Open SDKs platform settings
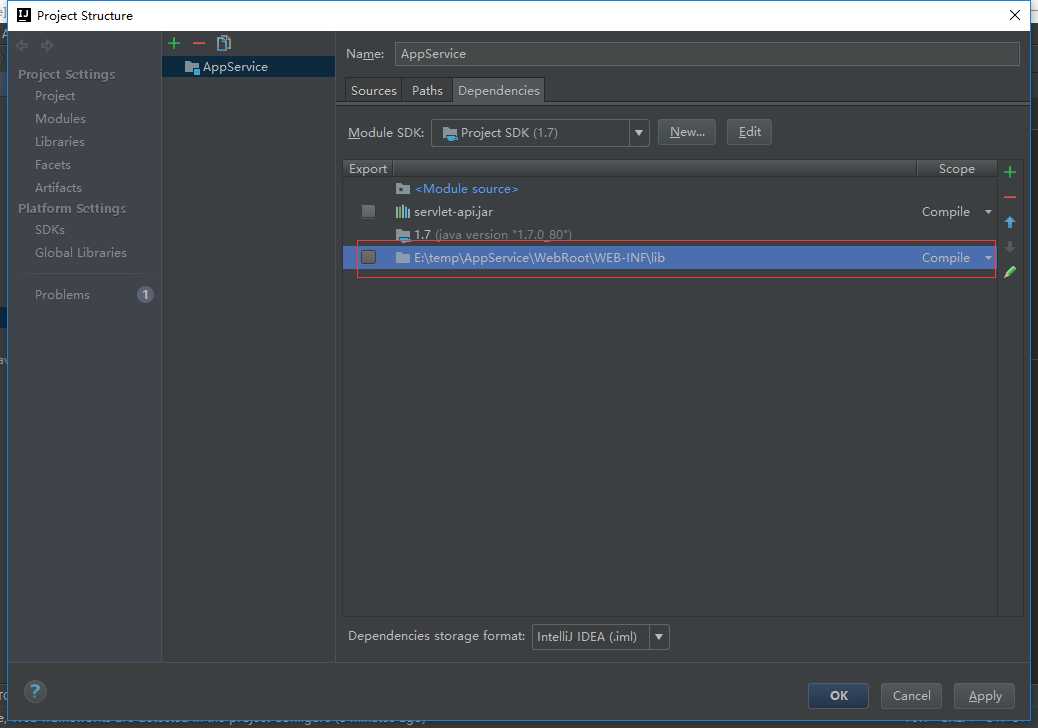The height and width of the screenshot is (728, 1038). pyautogui.click(x=50, y=230)
